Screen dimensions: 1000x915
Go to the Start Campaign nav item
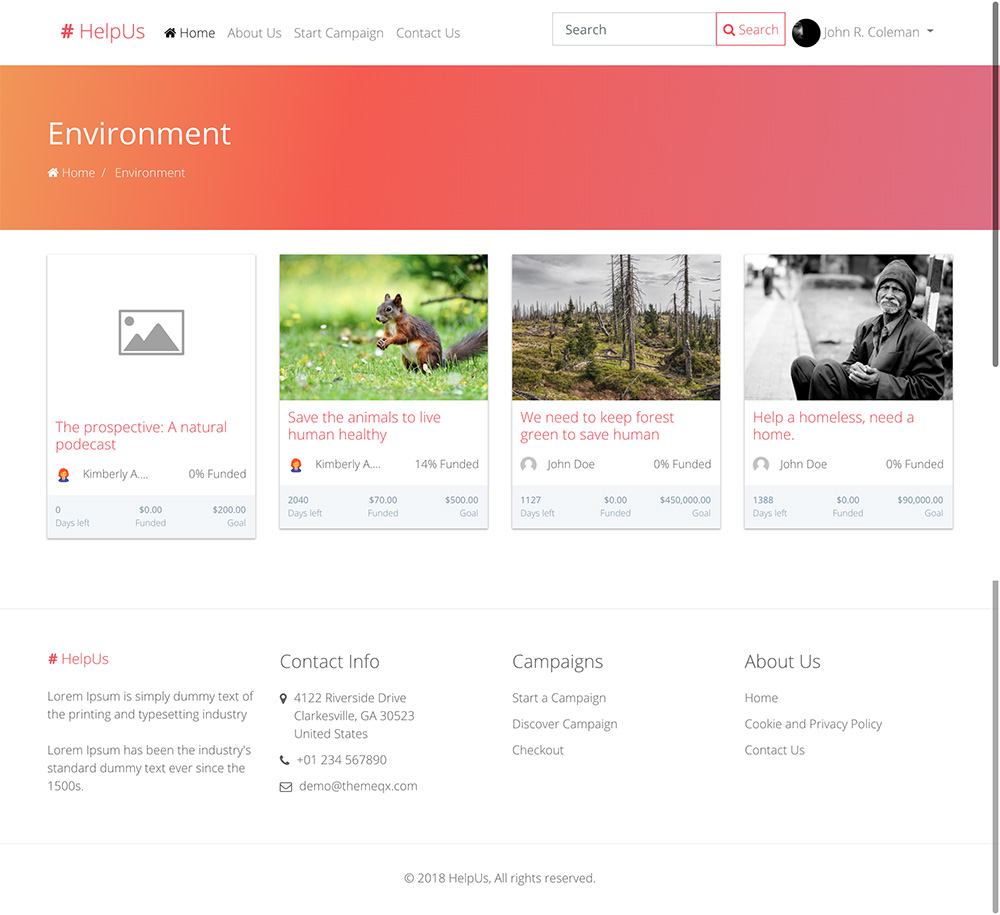coord(338,33)
